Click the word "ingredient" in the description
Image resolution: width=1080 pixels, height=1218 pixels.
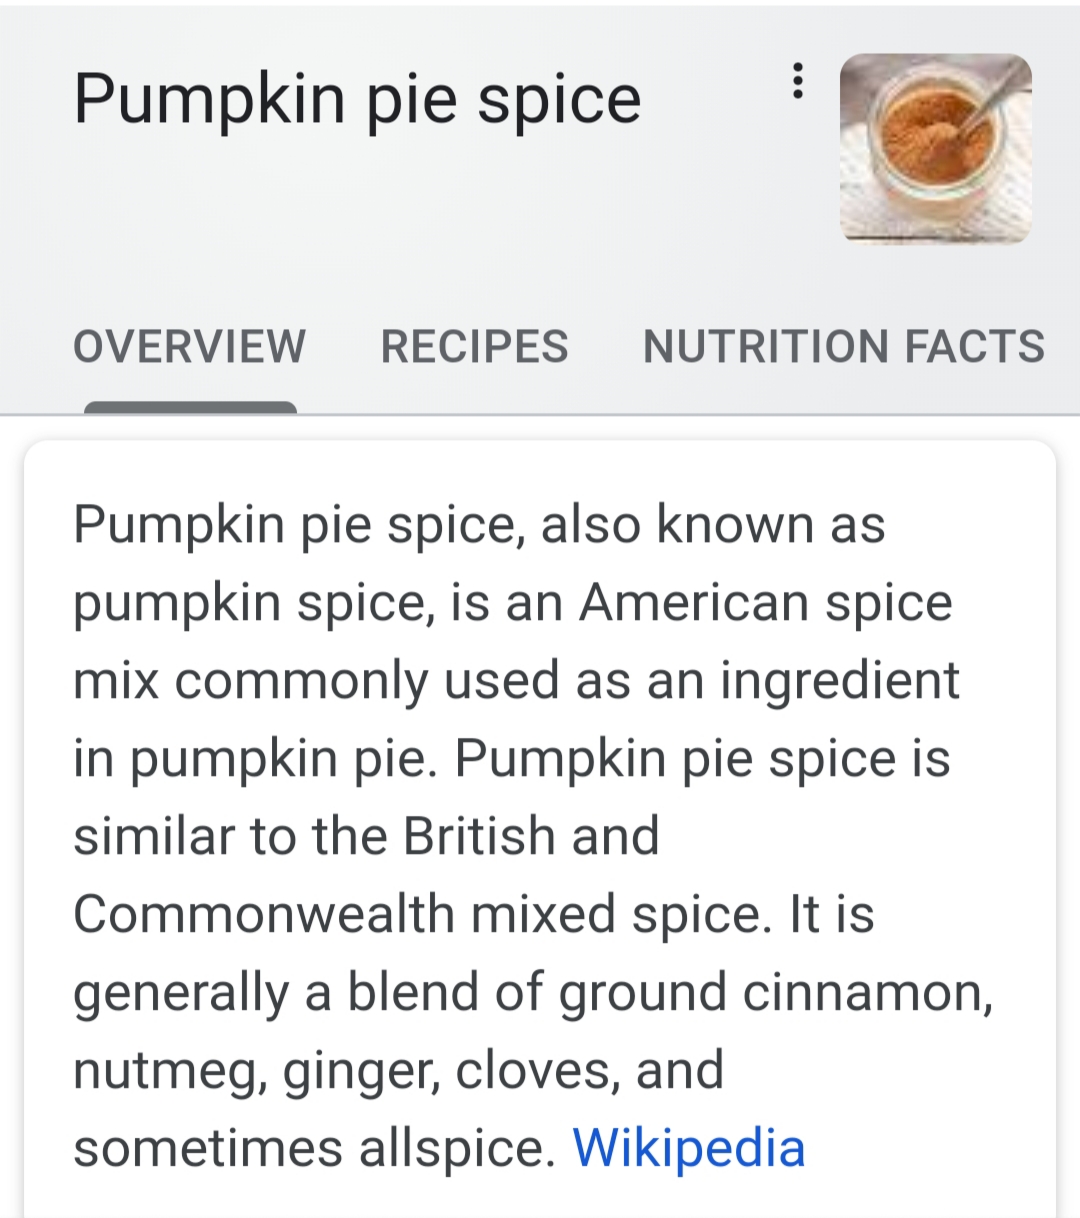(840, 681)
